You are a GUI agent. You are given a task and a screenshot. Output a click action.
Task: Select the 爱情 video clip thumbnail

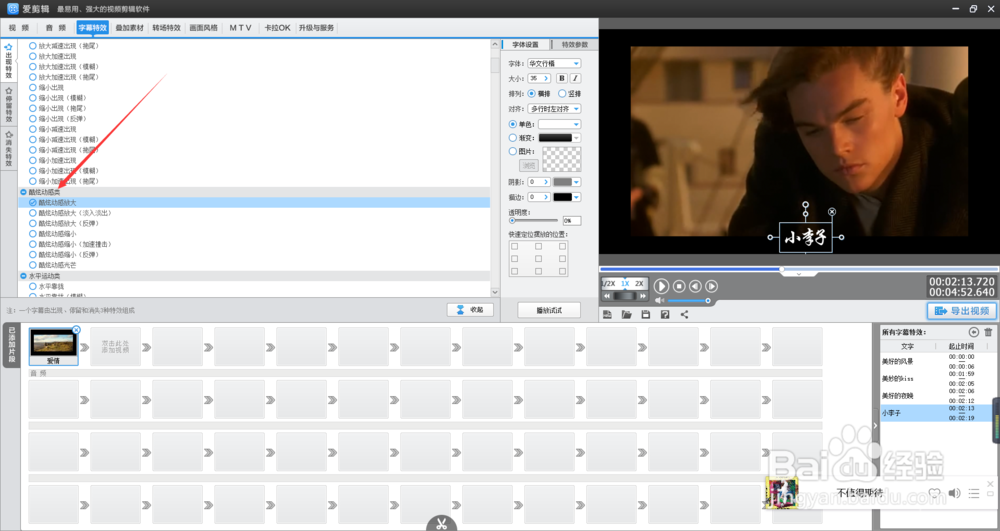coord(53,346)
